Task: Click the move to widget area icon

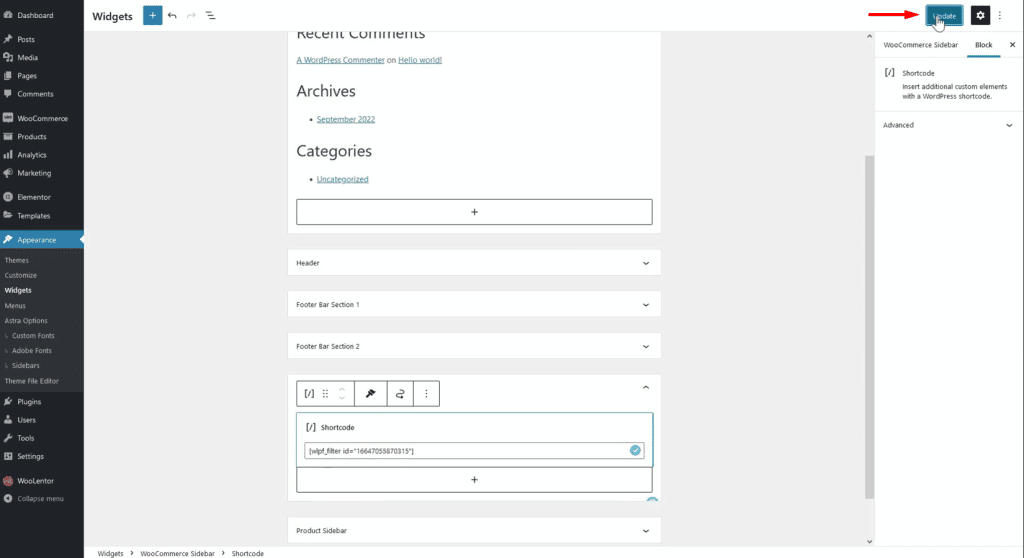Action: 370,394
